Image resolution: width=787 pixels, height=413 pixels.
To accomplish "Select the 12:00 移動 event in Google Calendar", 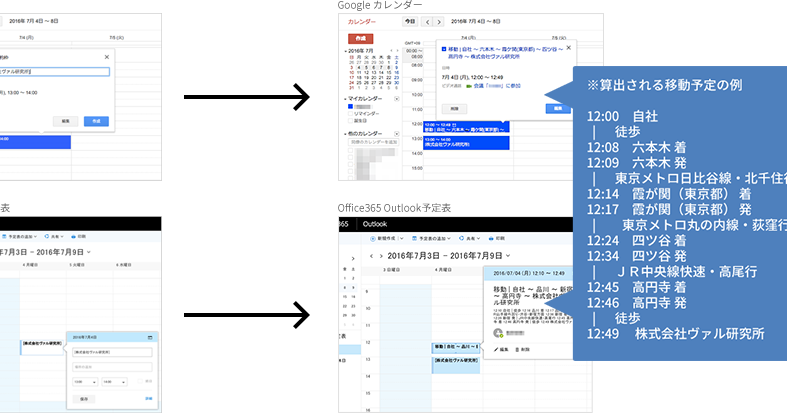I will [x=466, y=127].
